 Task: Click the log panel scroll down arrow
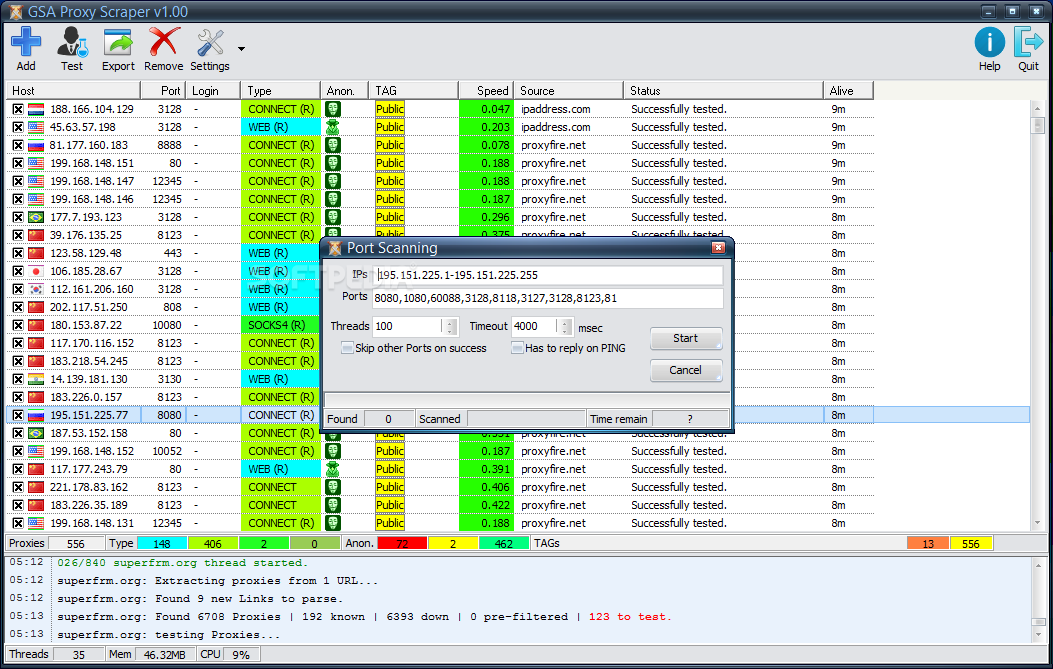(1038, 634)
